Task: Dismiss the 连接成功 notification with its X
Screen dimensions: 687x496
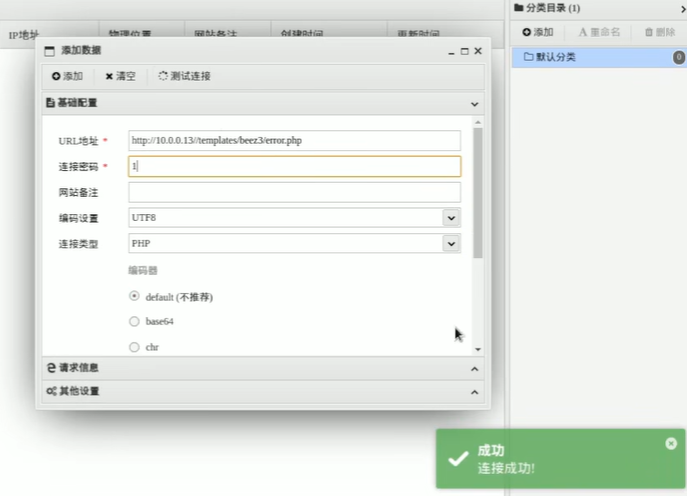Action: [x=670, y=443]
